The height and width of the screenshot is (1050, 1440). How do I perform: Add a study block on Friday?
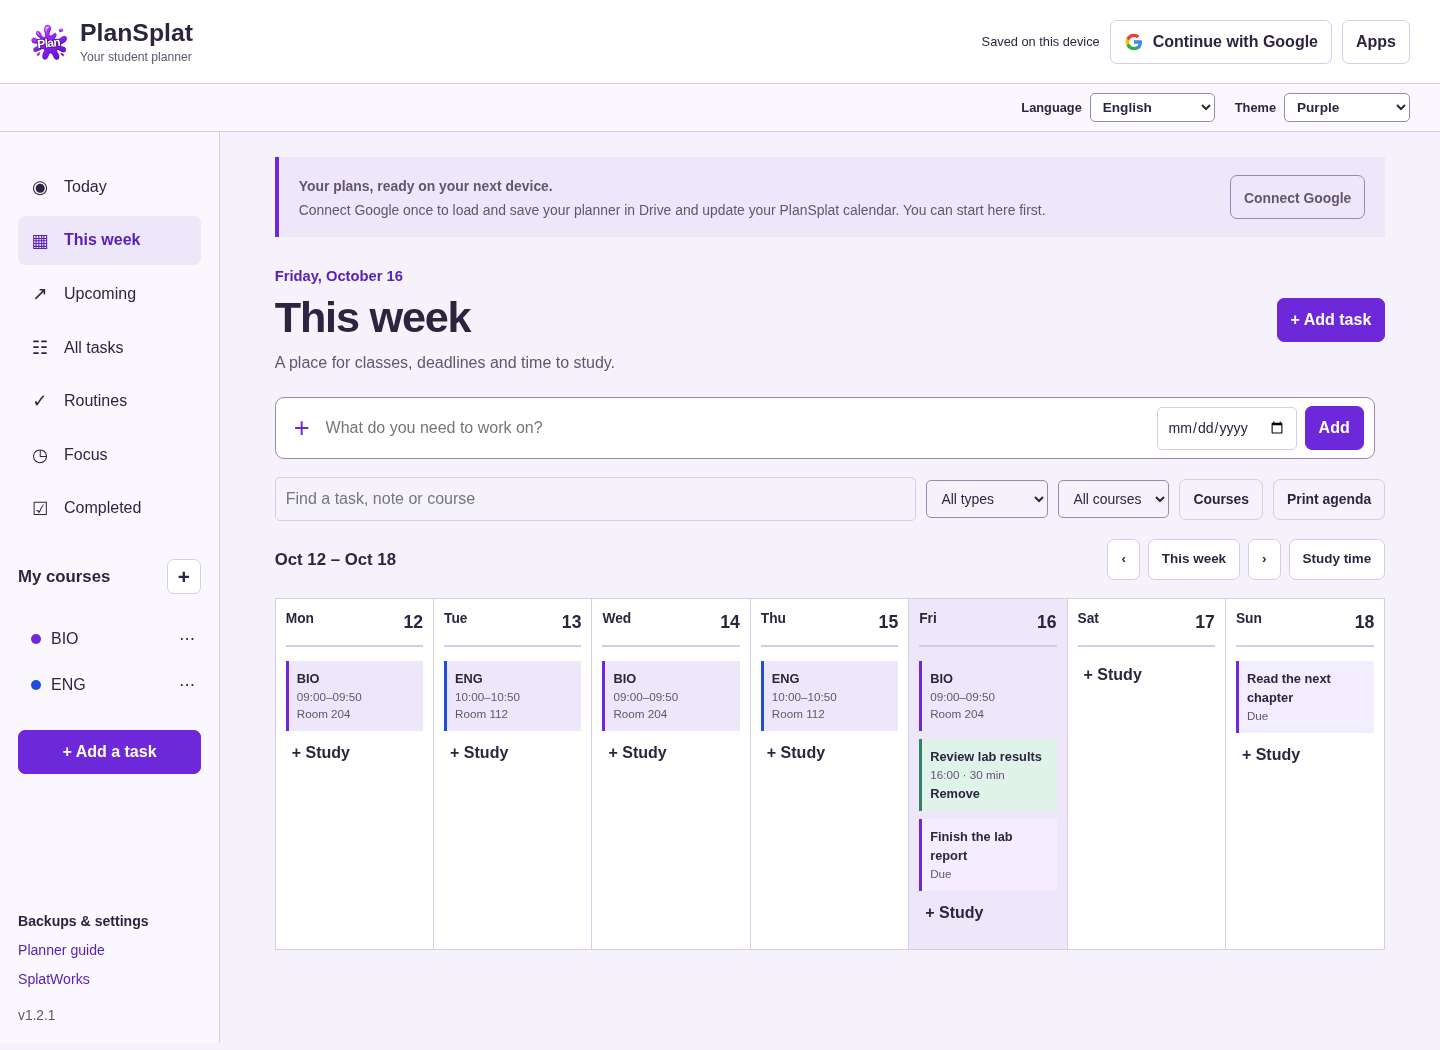point(954,913)
